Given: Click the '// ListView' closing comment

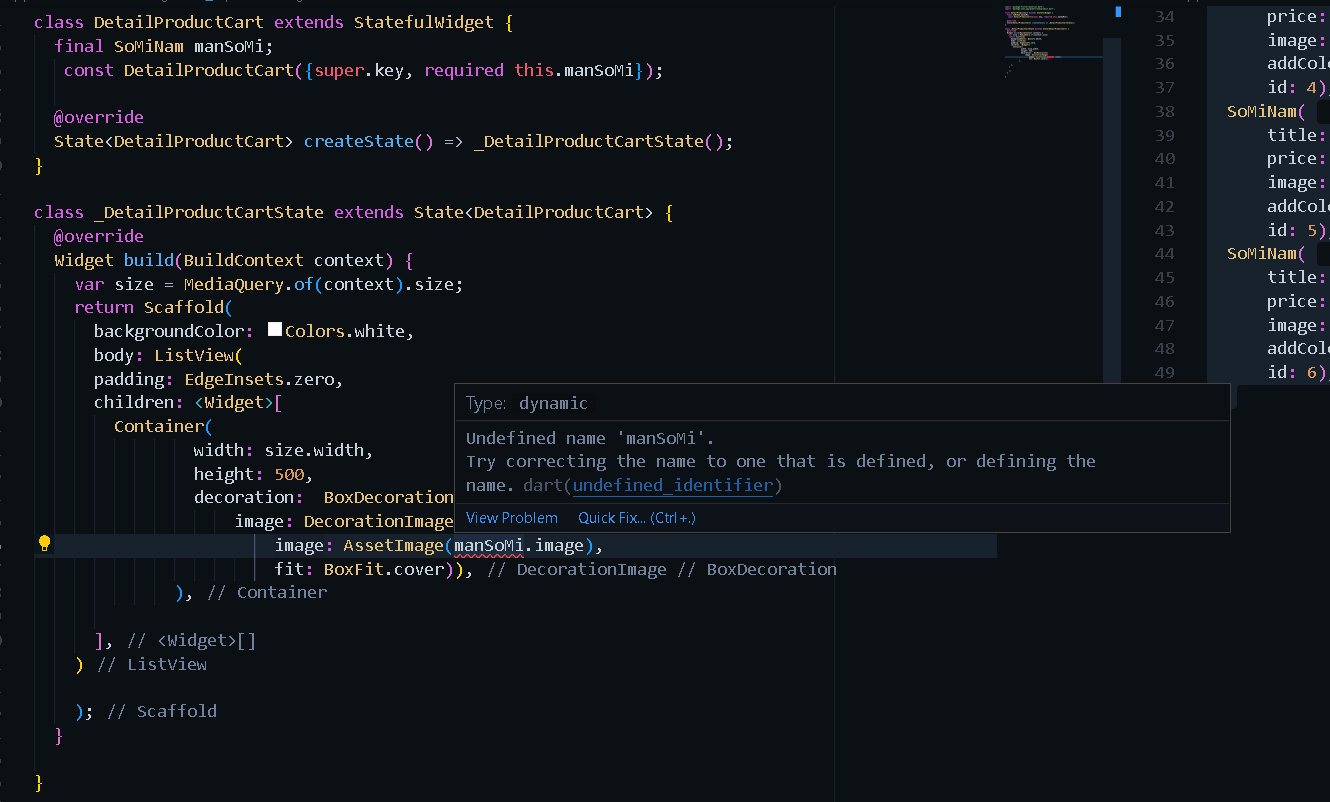Looking at the screenshot, I should [152, 664].
